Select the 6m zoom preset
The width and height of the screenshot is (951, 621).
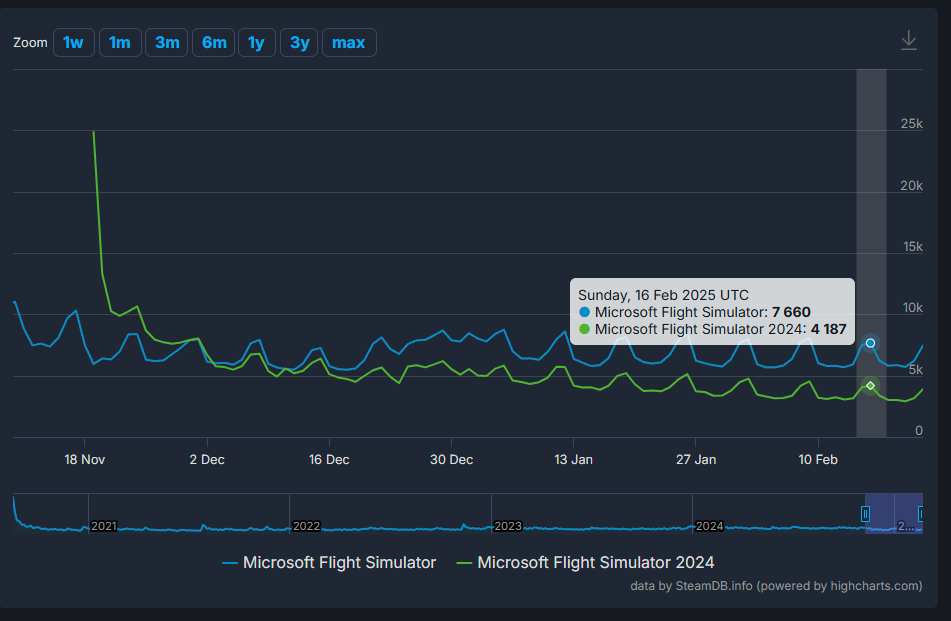coord(213,42)
